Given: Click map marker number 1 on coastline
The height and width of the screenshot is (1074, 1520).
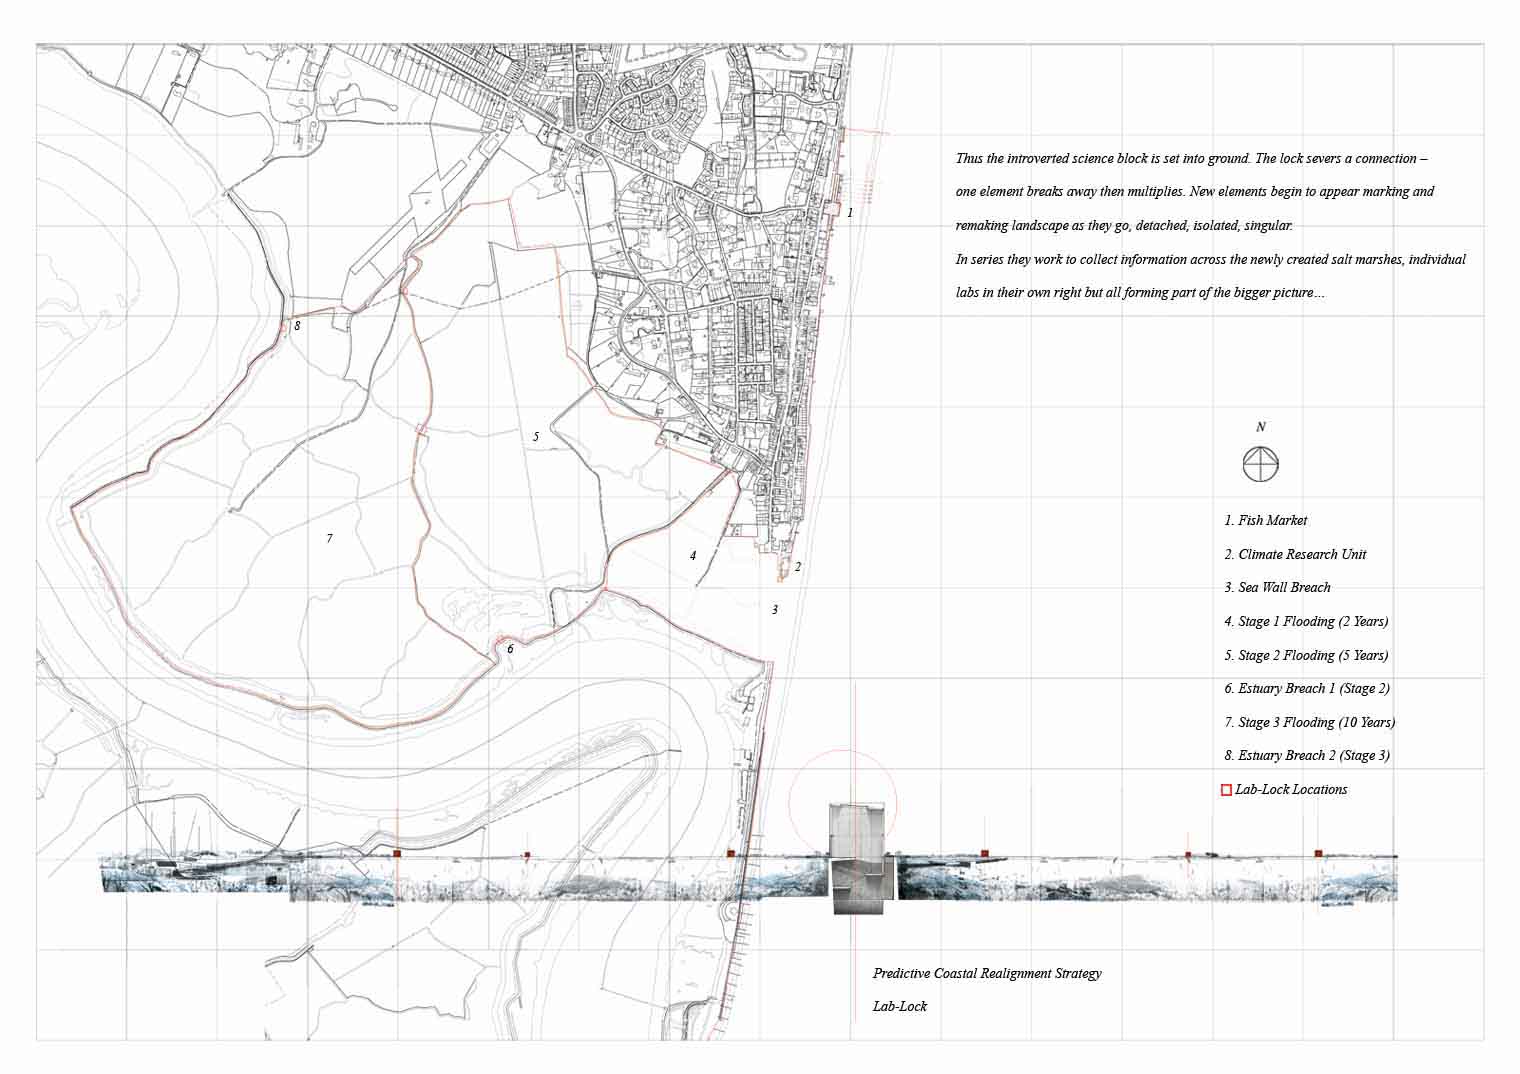Looking at the screenshot, I should pyautogui.click(x=850, y=213).
